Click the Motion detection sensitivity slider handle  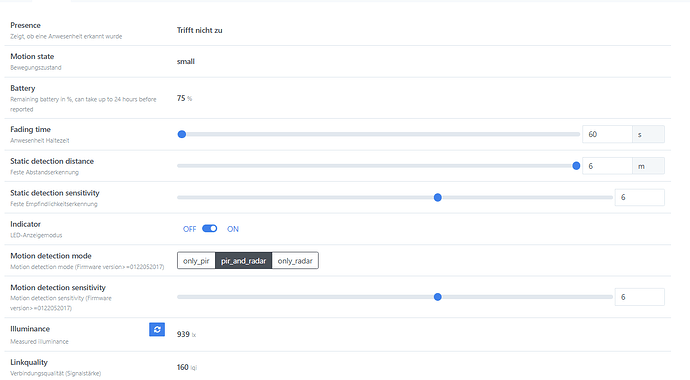tap(437, 297)
